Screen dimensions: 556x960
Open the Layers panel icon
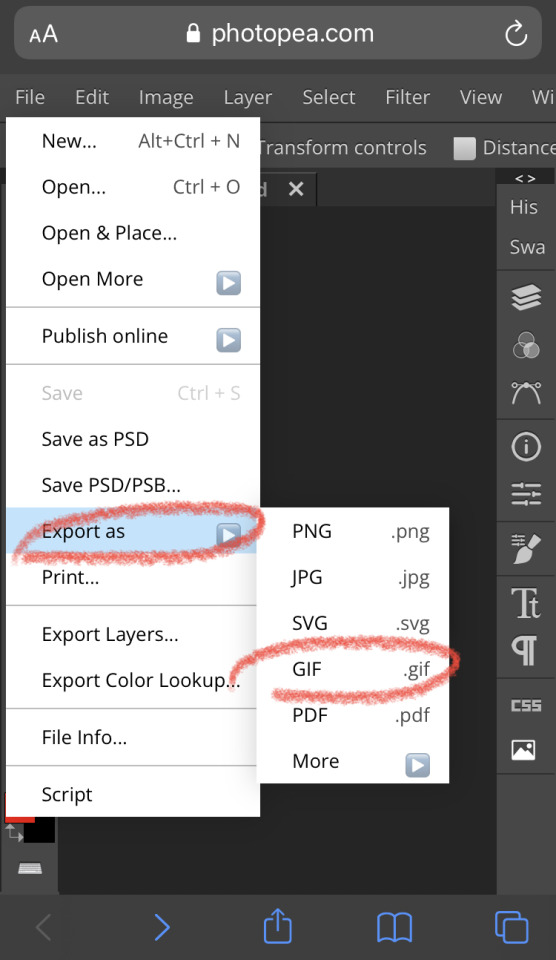click(x=526, y=298)
